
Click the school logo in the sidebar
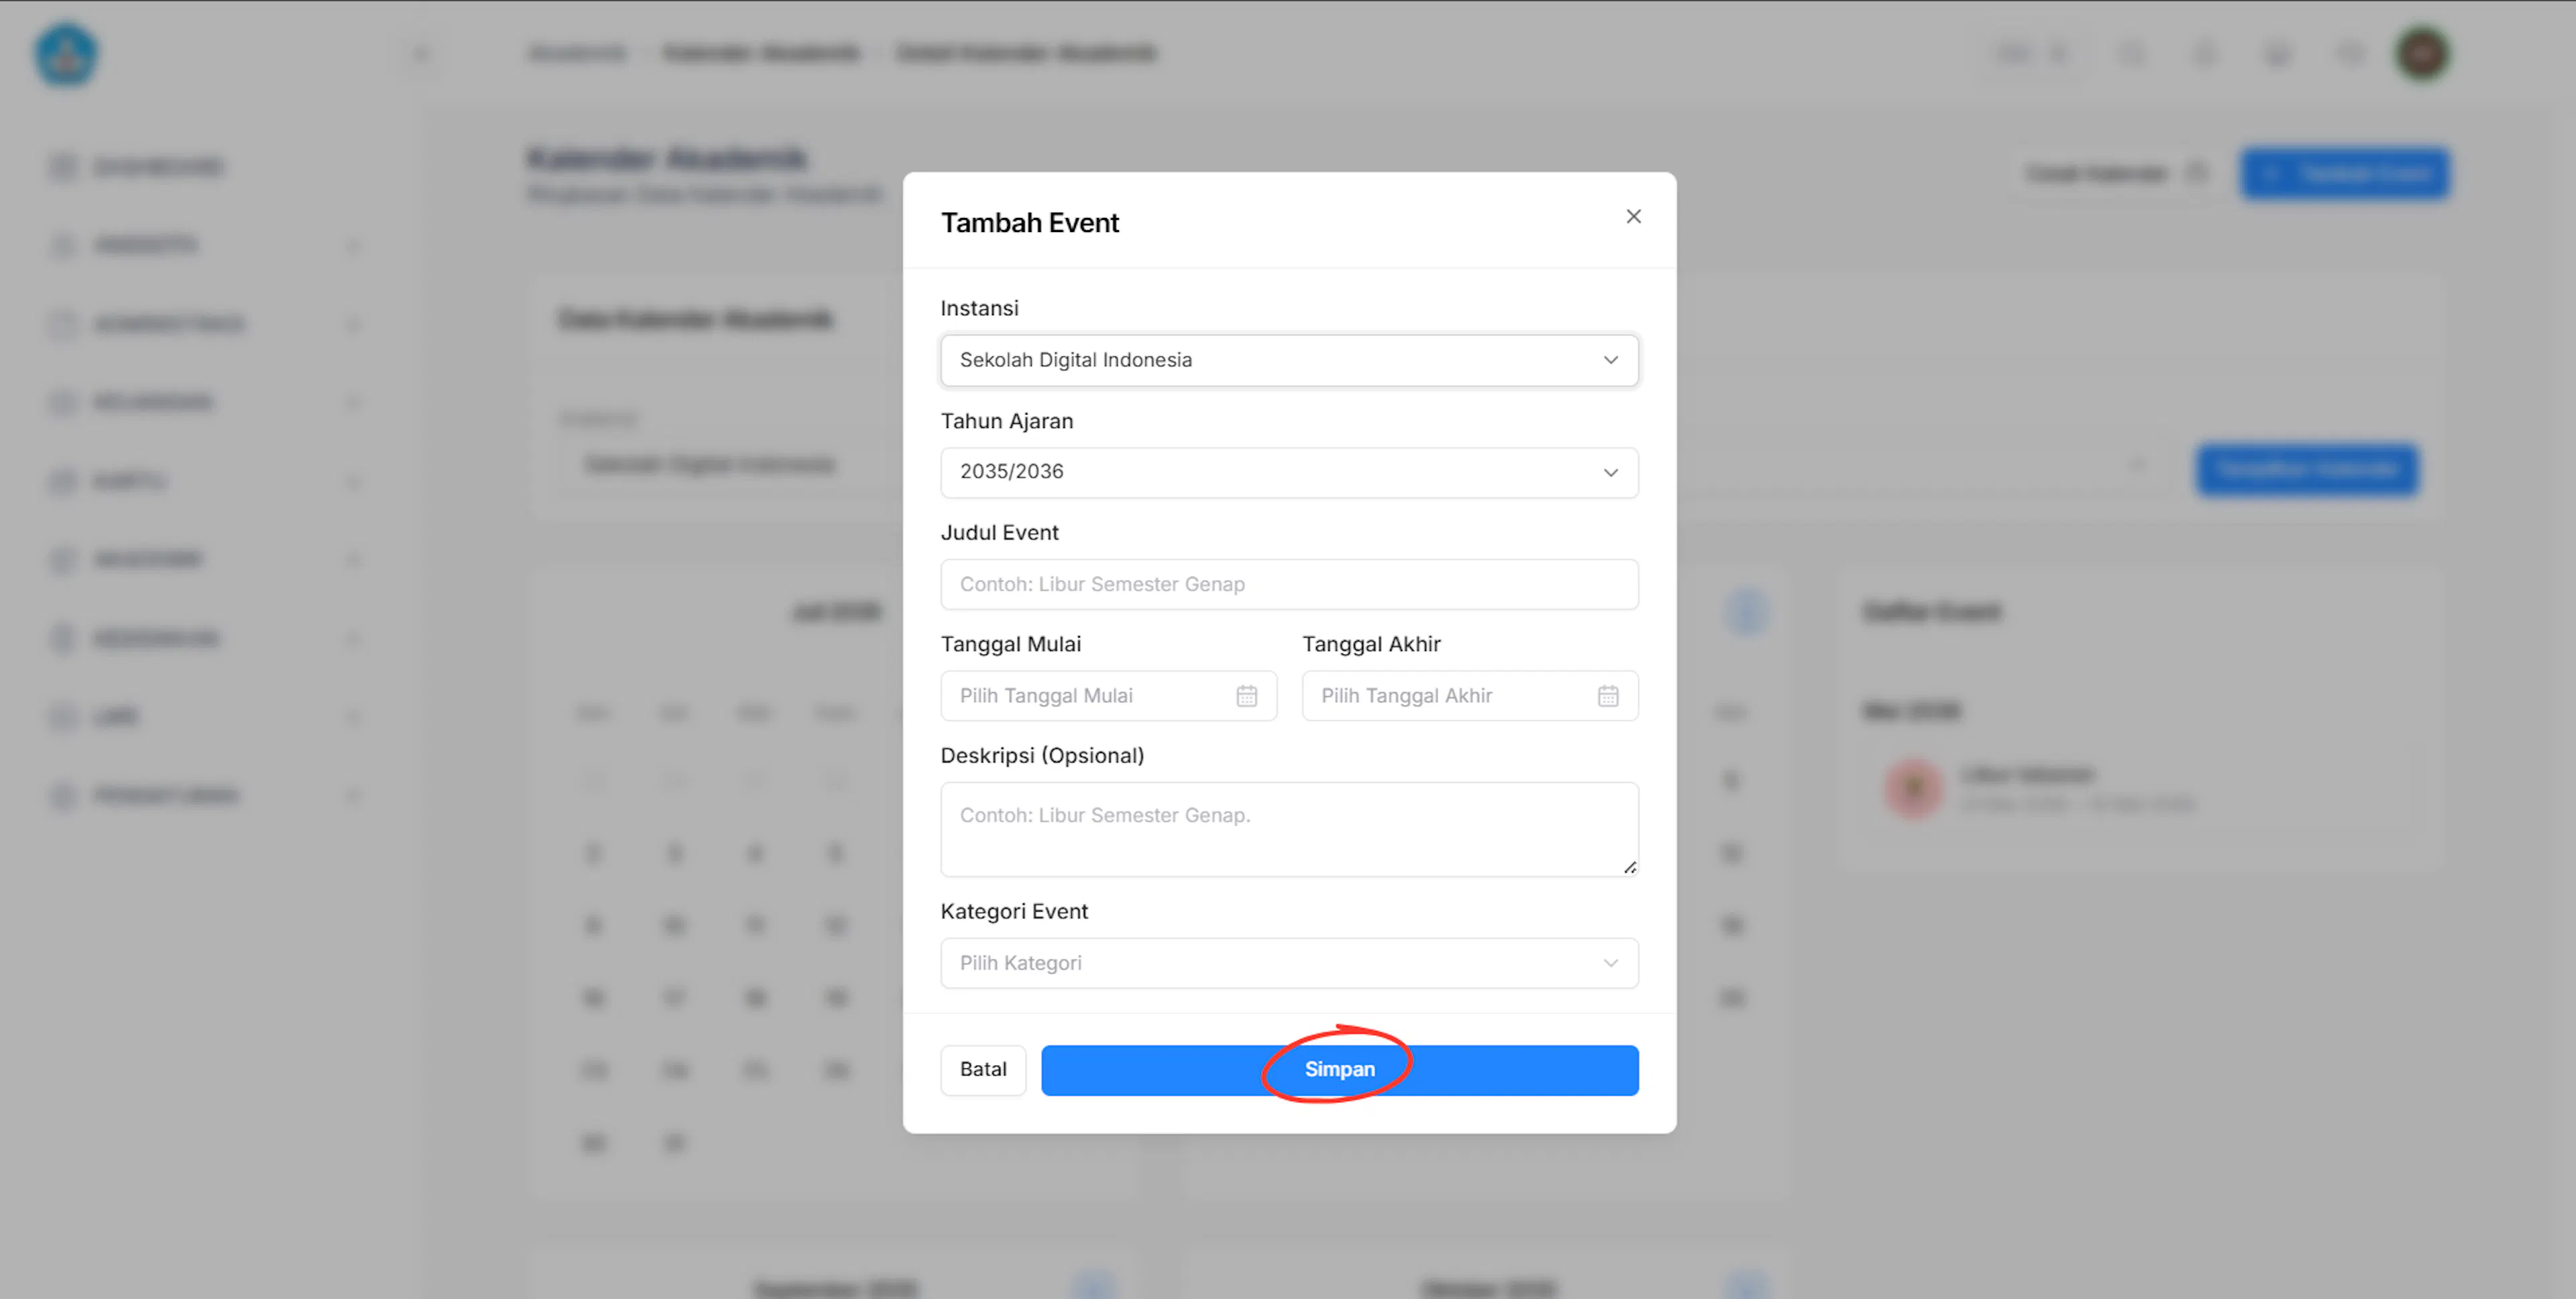[x=67, y=55]
